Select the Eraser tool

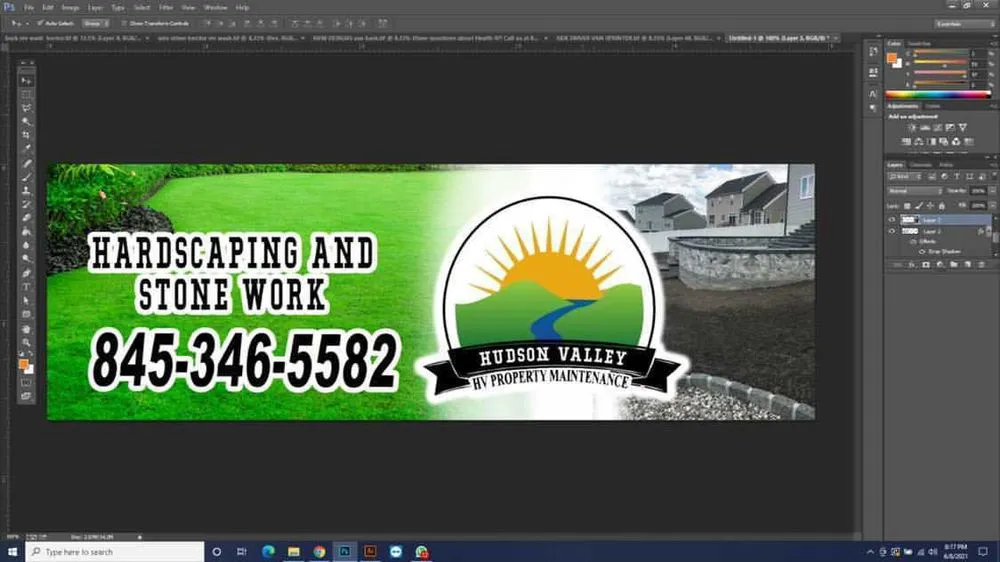pyautogui.click(x=26, y=218)
